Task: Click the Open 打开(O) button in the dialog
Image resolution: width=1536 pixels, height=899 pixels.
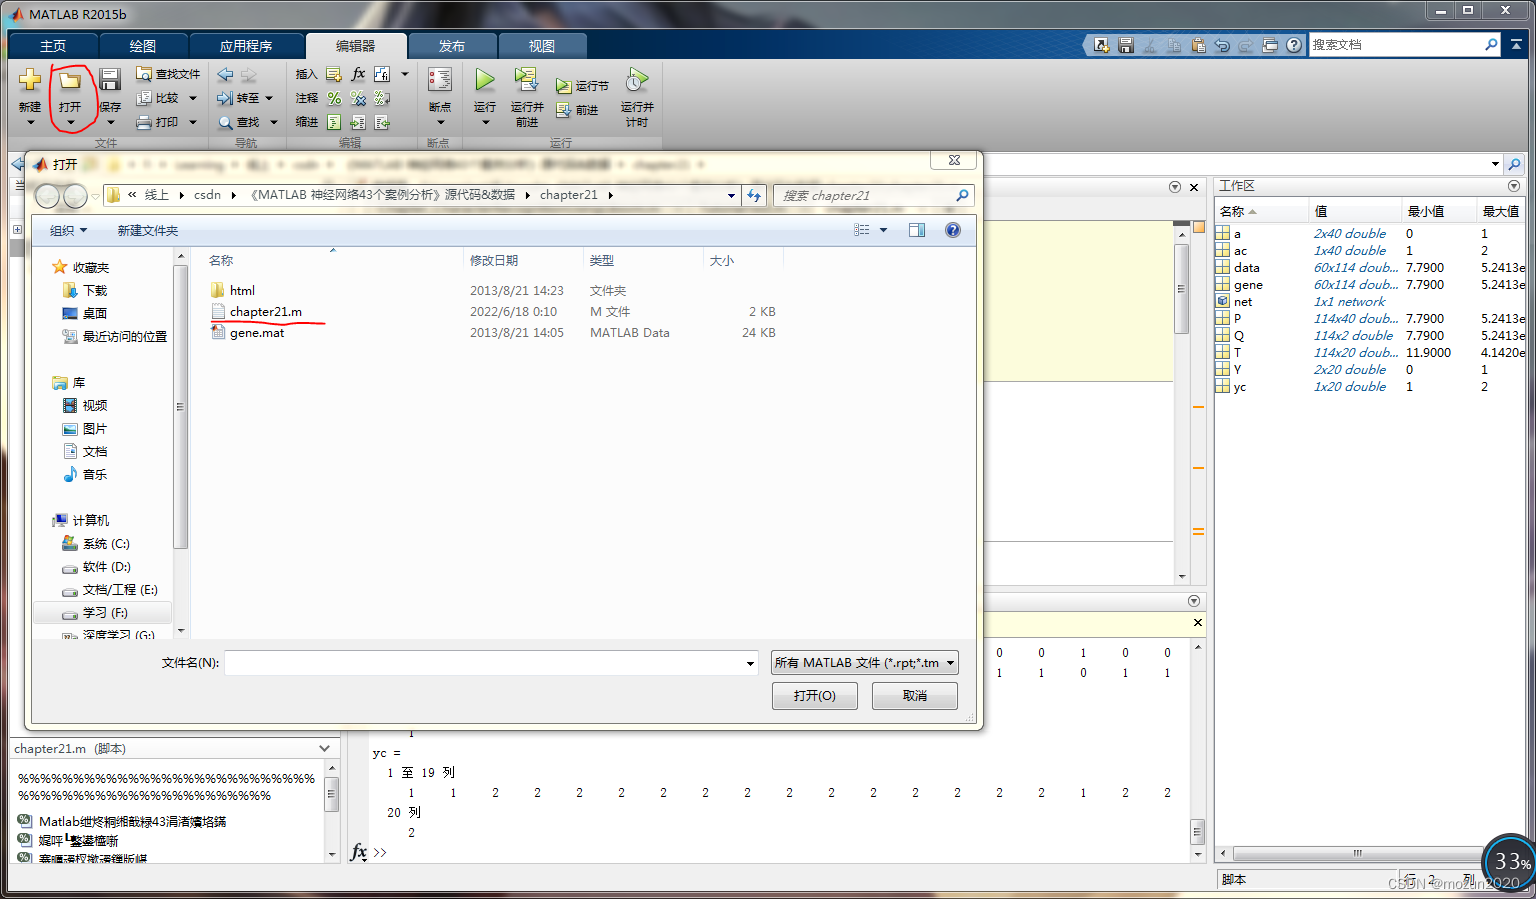Action: pyautogui.click(x=815, y=695)
